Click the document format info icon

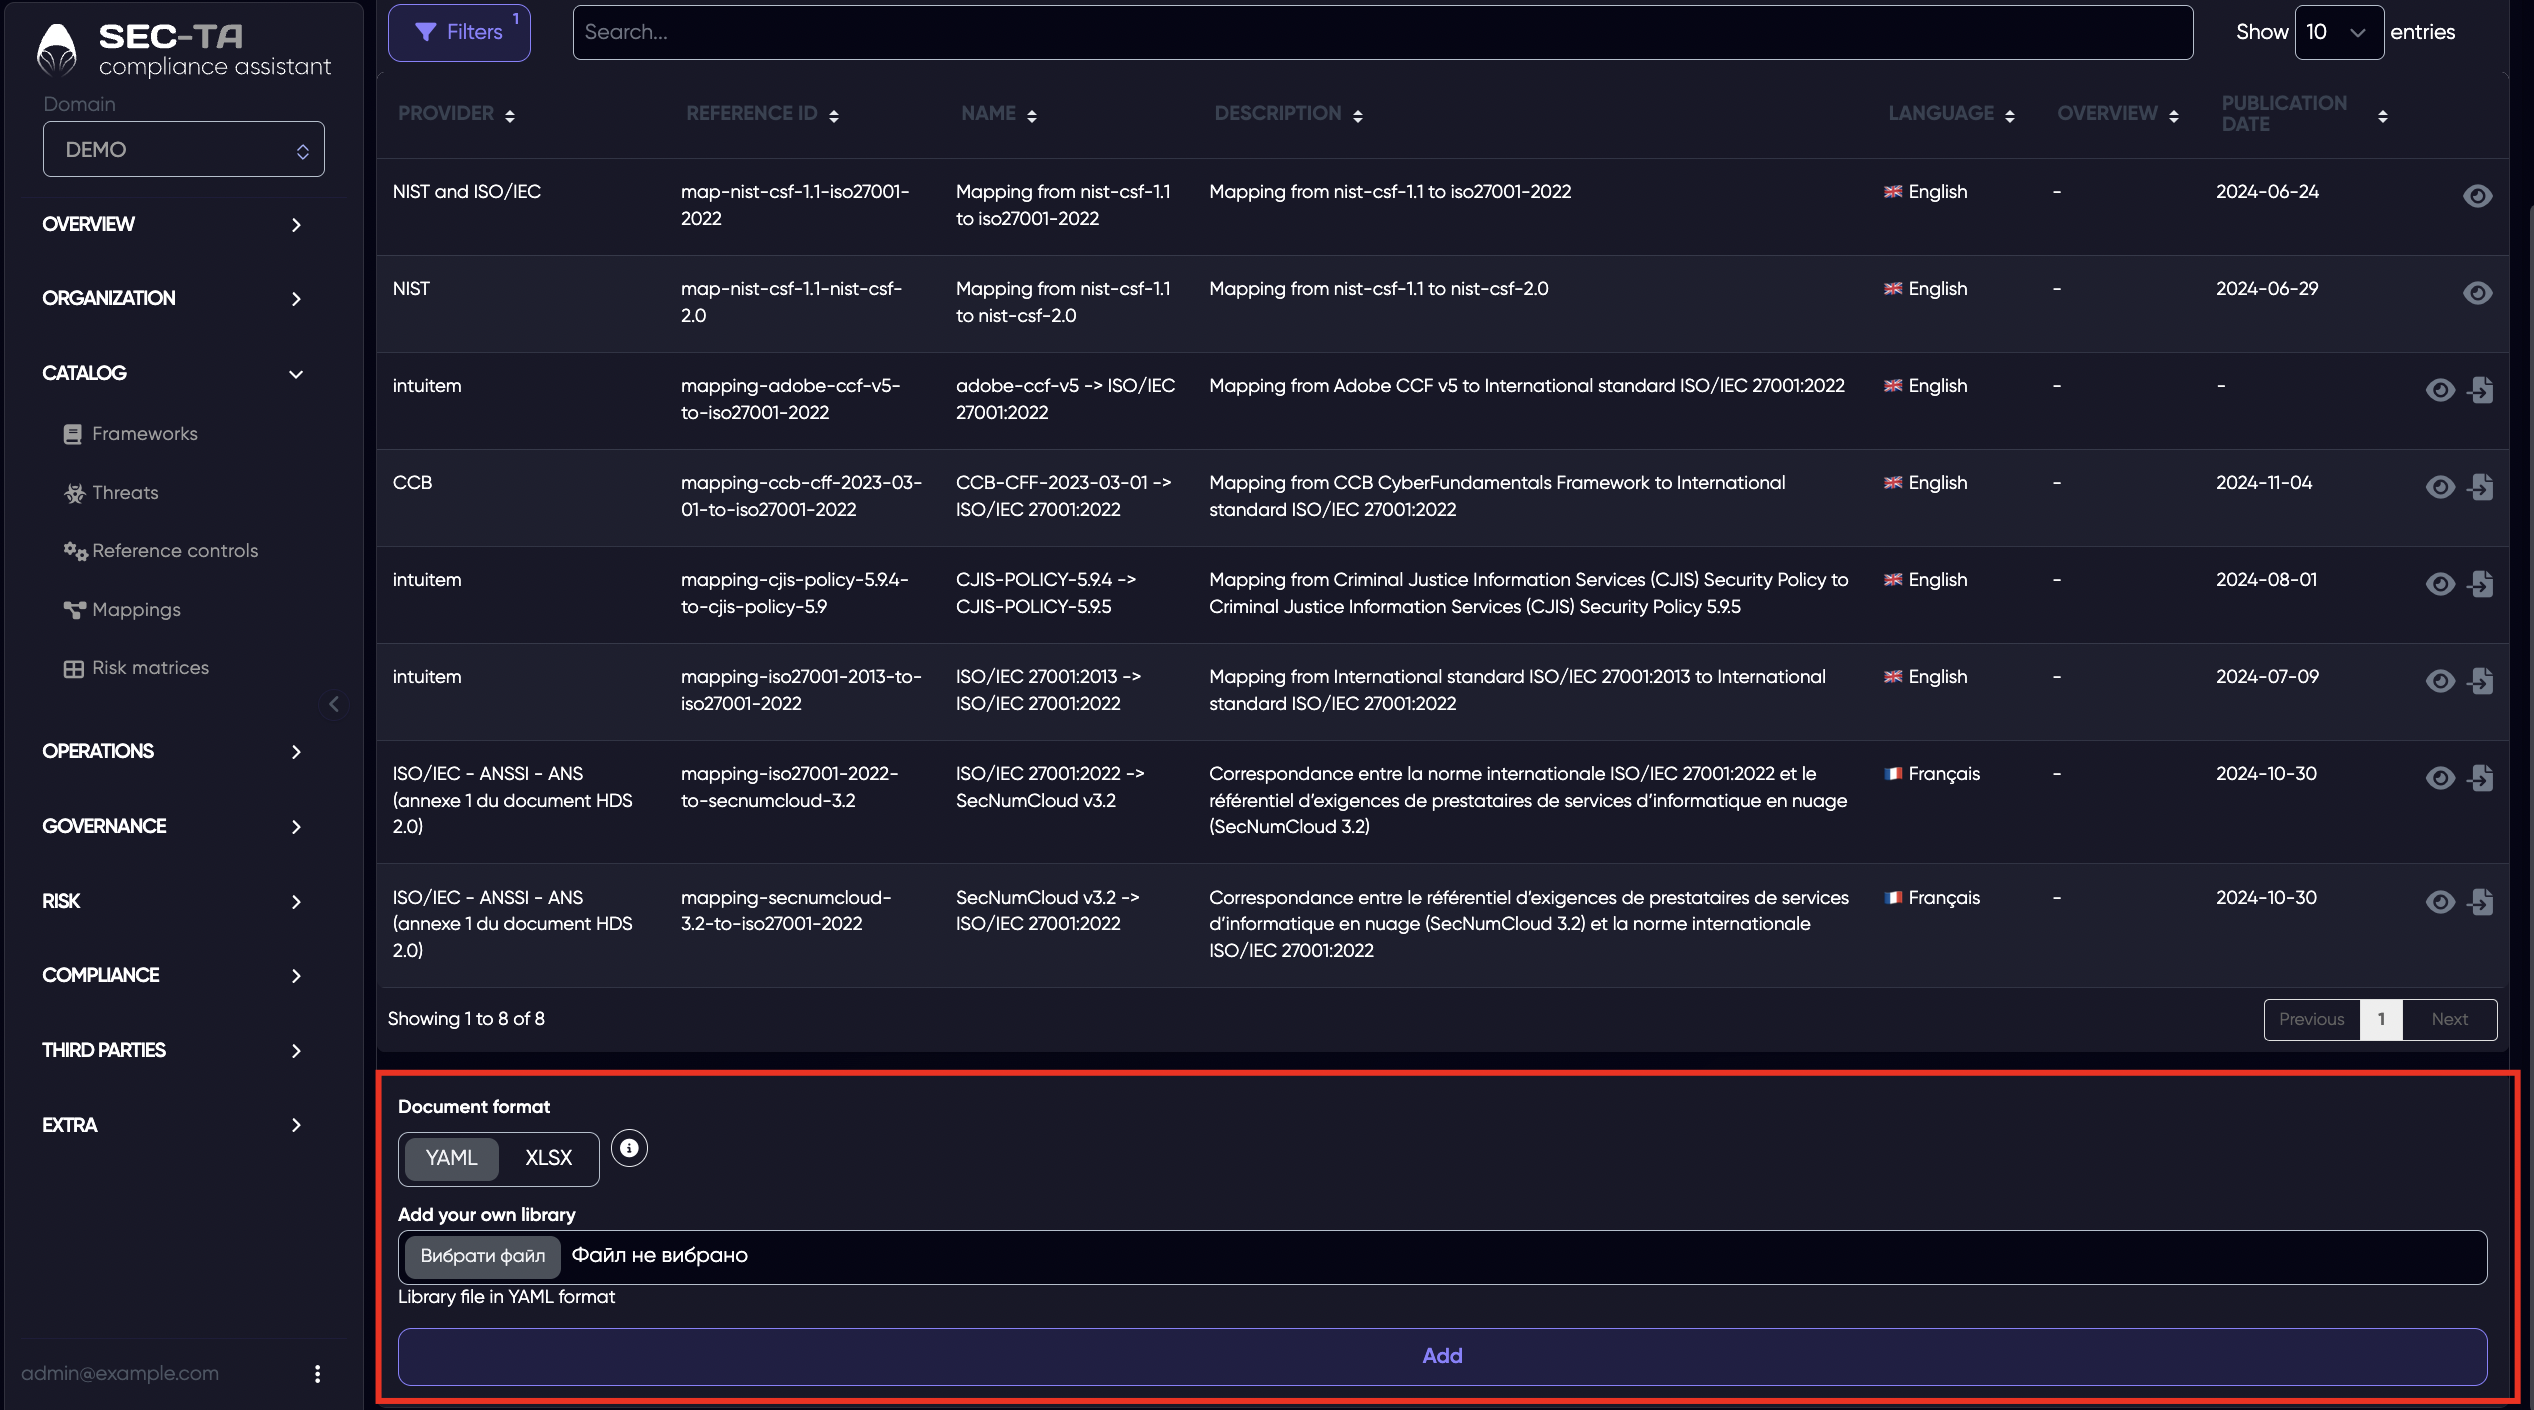coord(629,1148)
